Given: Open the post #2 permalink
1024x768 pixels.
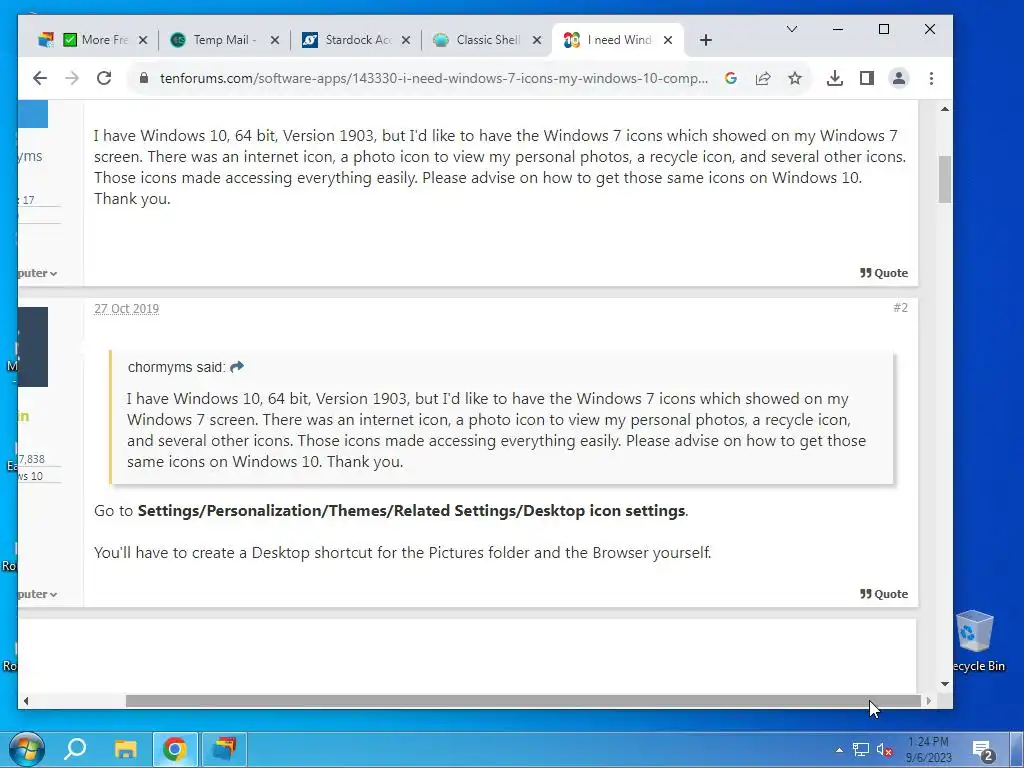Looking at the screenshot, I should [x=901, y=308].
